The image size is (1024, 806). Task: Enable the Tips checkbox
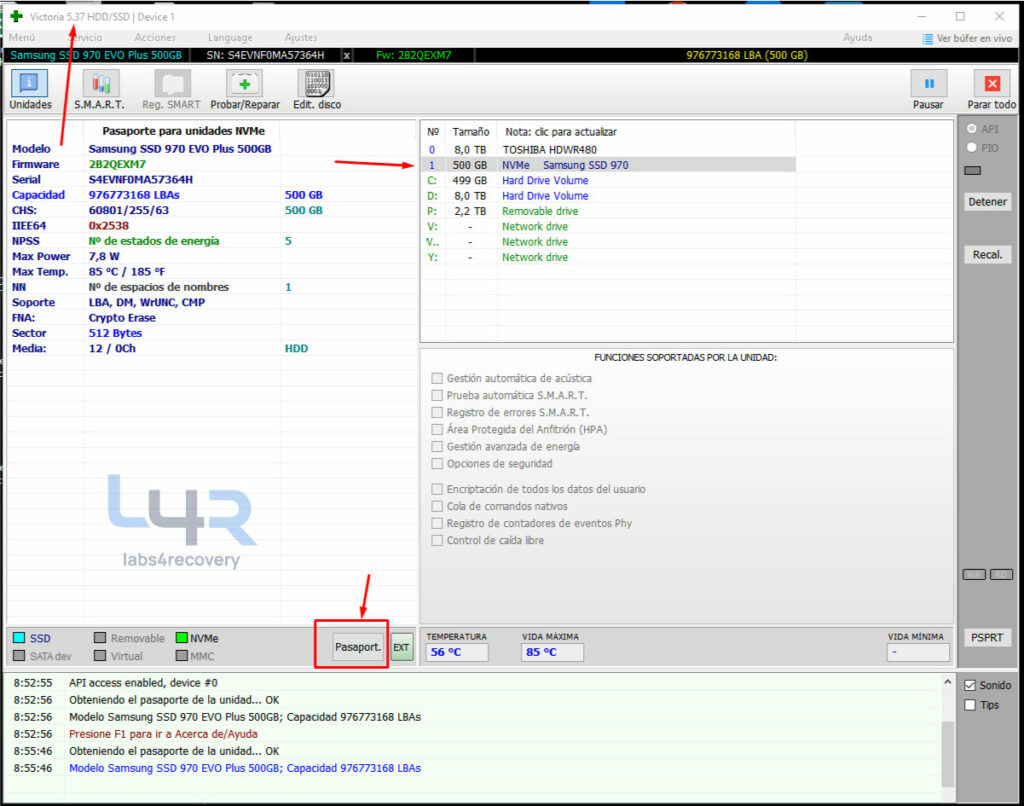tap(970, 705)
